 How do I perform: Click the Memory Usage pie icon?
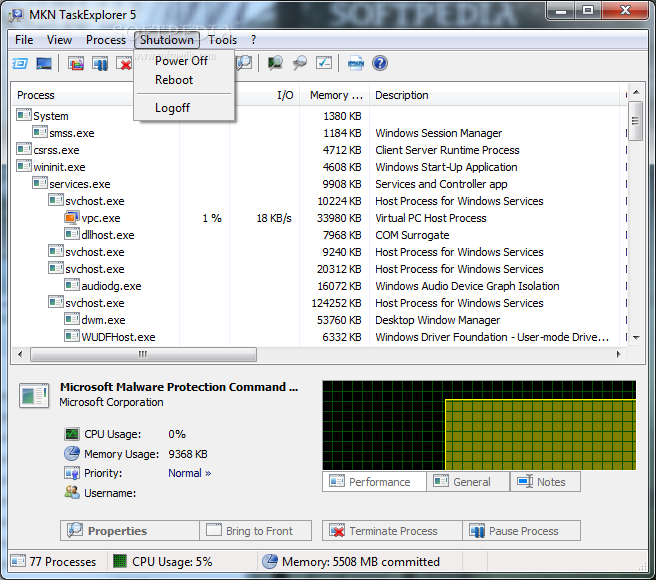[72, 454]
